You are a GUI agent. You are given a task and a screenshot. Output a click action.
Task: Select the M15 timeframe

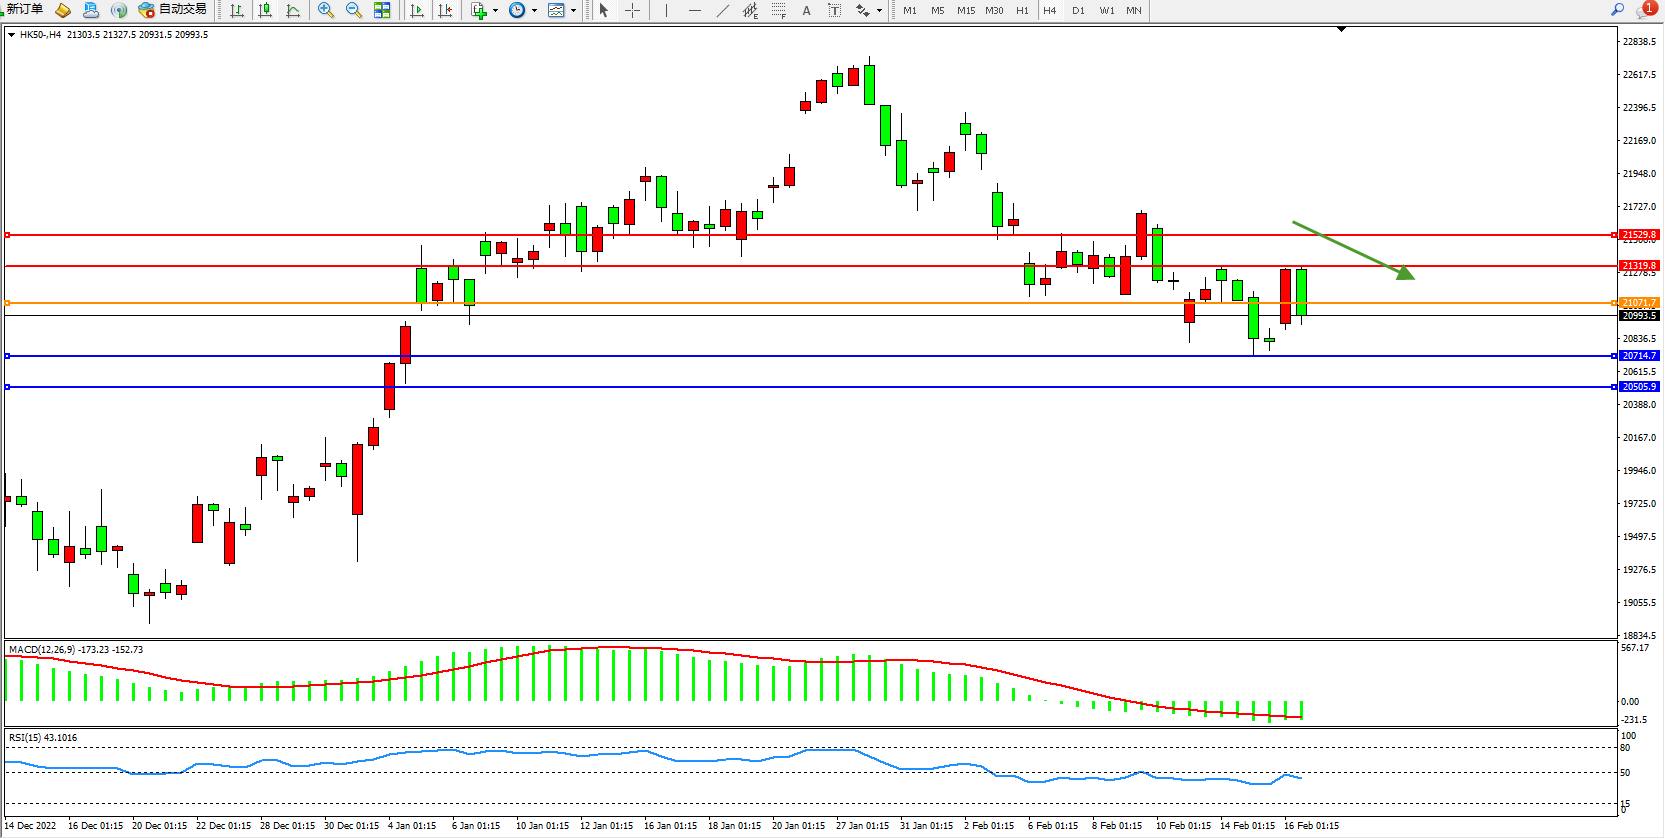pyautogui.click(x=965, y=11)
